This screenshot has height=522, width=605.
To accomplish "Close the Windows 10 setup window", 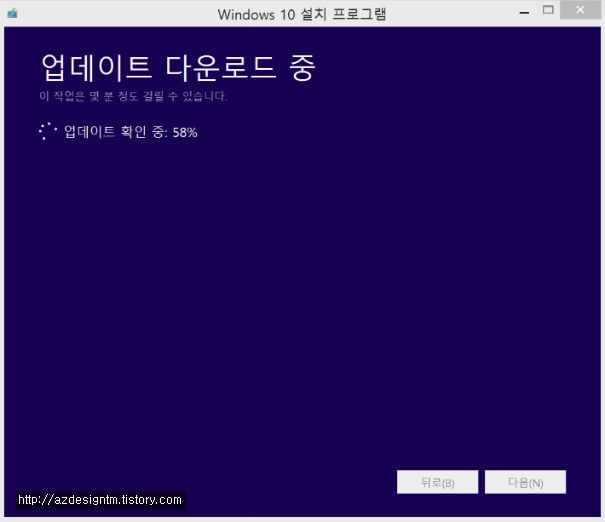I will click(580, 10).
